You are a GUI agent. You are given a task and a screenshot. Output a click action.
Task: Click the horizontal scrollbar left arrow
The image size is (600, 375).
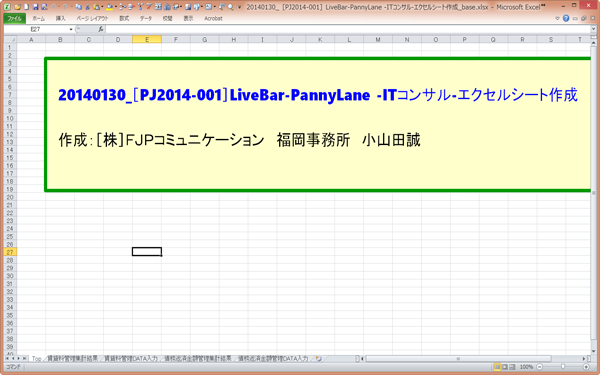point(362,359)
